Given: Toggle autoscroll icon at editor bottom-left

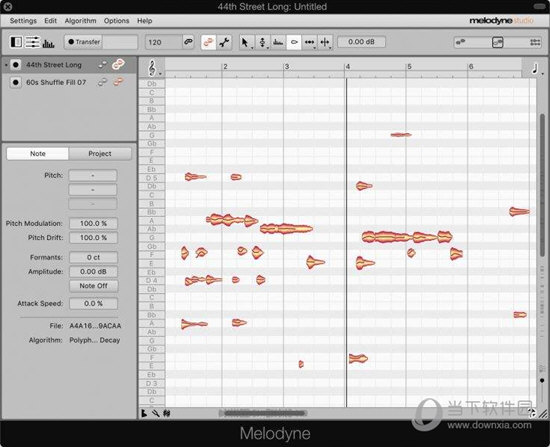Looking at the screenshot, I should (x=144, y=413).
